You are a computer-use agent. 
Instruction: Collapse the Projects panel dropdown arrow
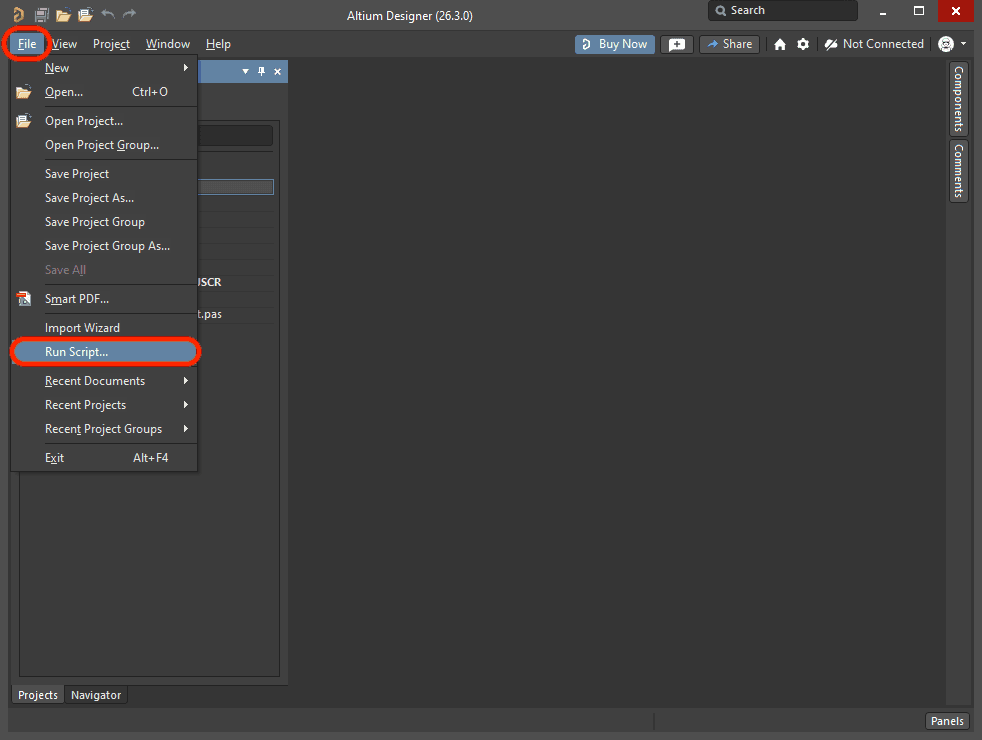[x=245, y=72]
